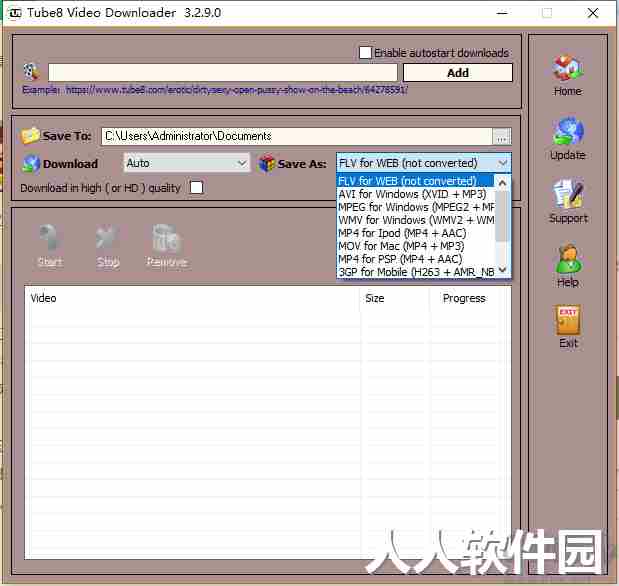The height and width of the screenshot is (586, 619).
Task: Open the Auto download dropdown
Action: tap(187, 163)
